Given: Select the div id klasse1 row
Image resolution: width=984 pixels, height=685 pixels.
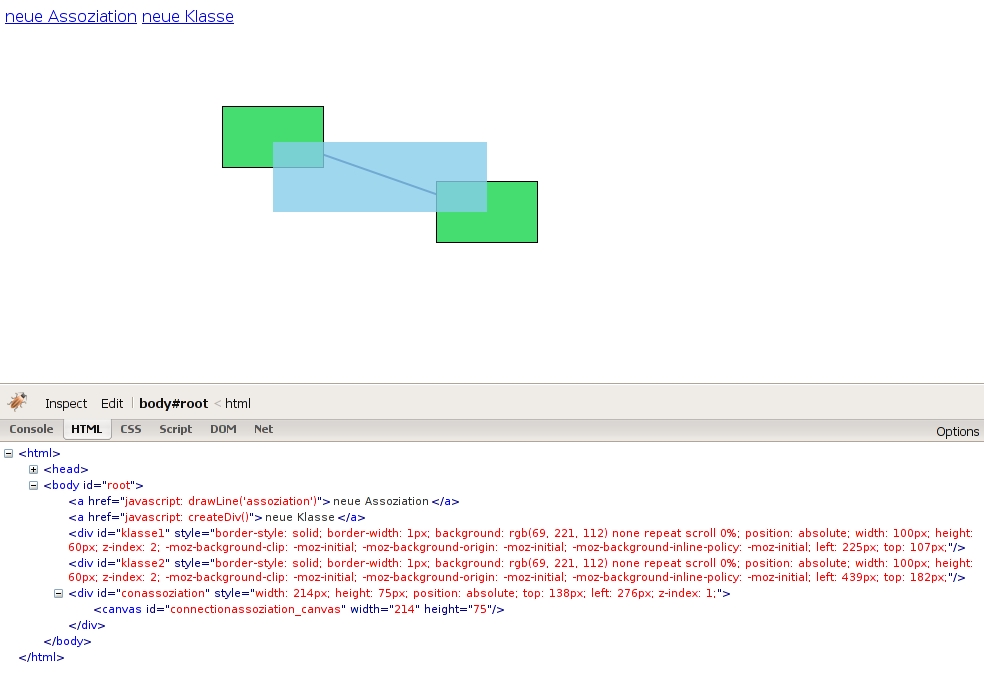Looking at the screenshot, I should (x=521, y=540).
